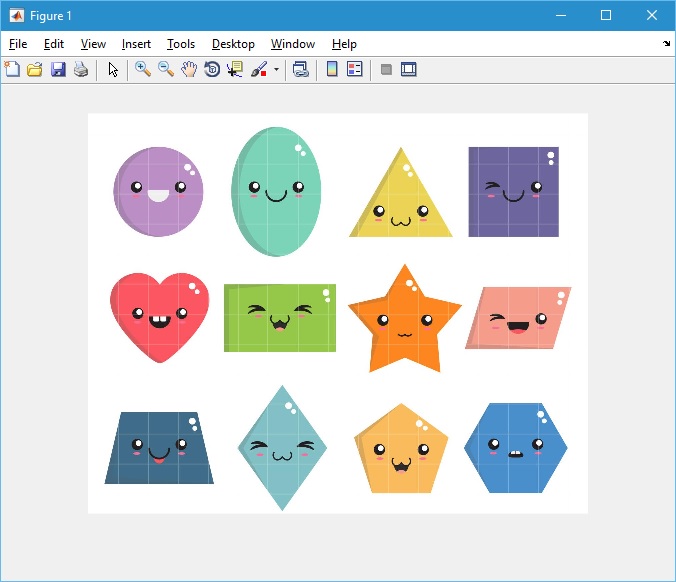Viewport: 676px width, 582px height.
Task: Click the New Figure icon
Action: (12, 69)
